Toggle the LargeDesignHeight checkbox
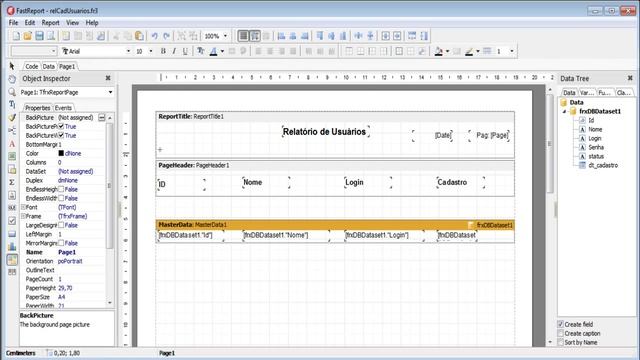The height and width of the screenshot is (360, 640). click(61, 225)
